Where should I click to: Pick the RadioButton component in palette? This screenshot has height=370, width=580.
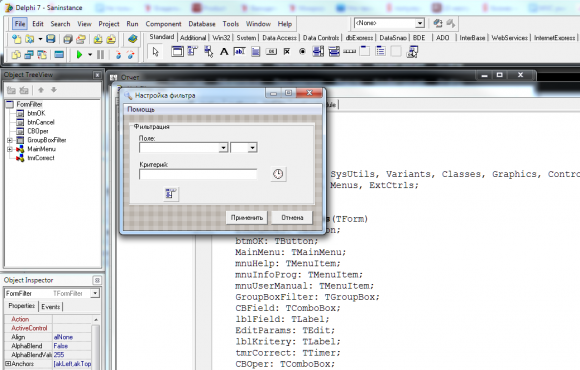pyautogui.click(x=302, y=52)
